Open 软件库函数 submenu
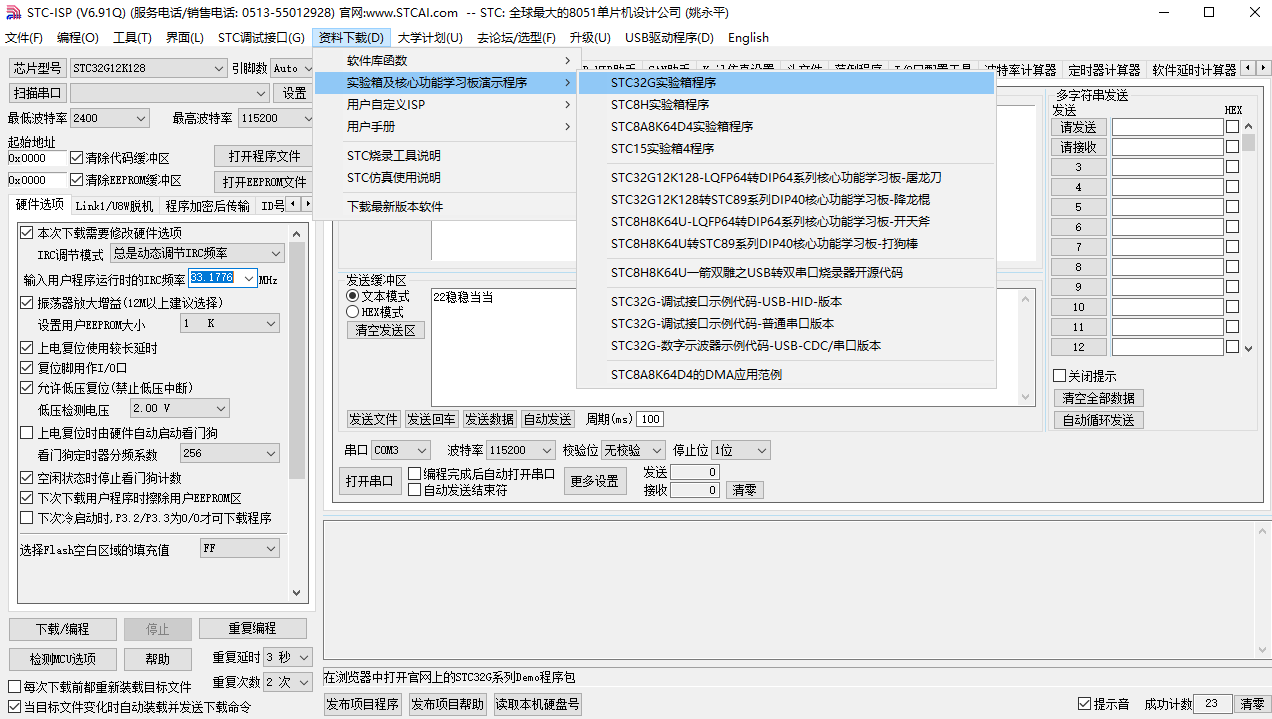The height and width of the screenshot is (719, 1272). click(445, 60)
